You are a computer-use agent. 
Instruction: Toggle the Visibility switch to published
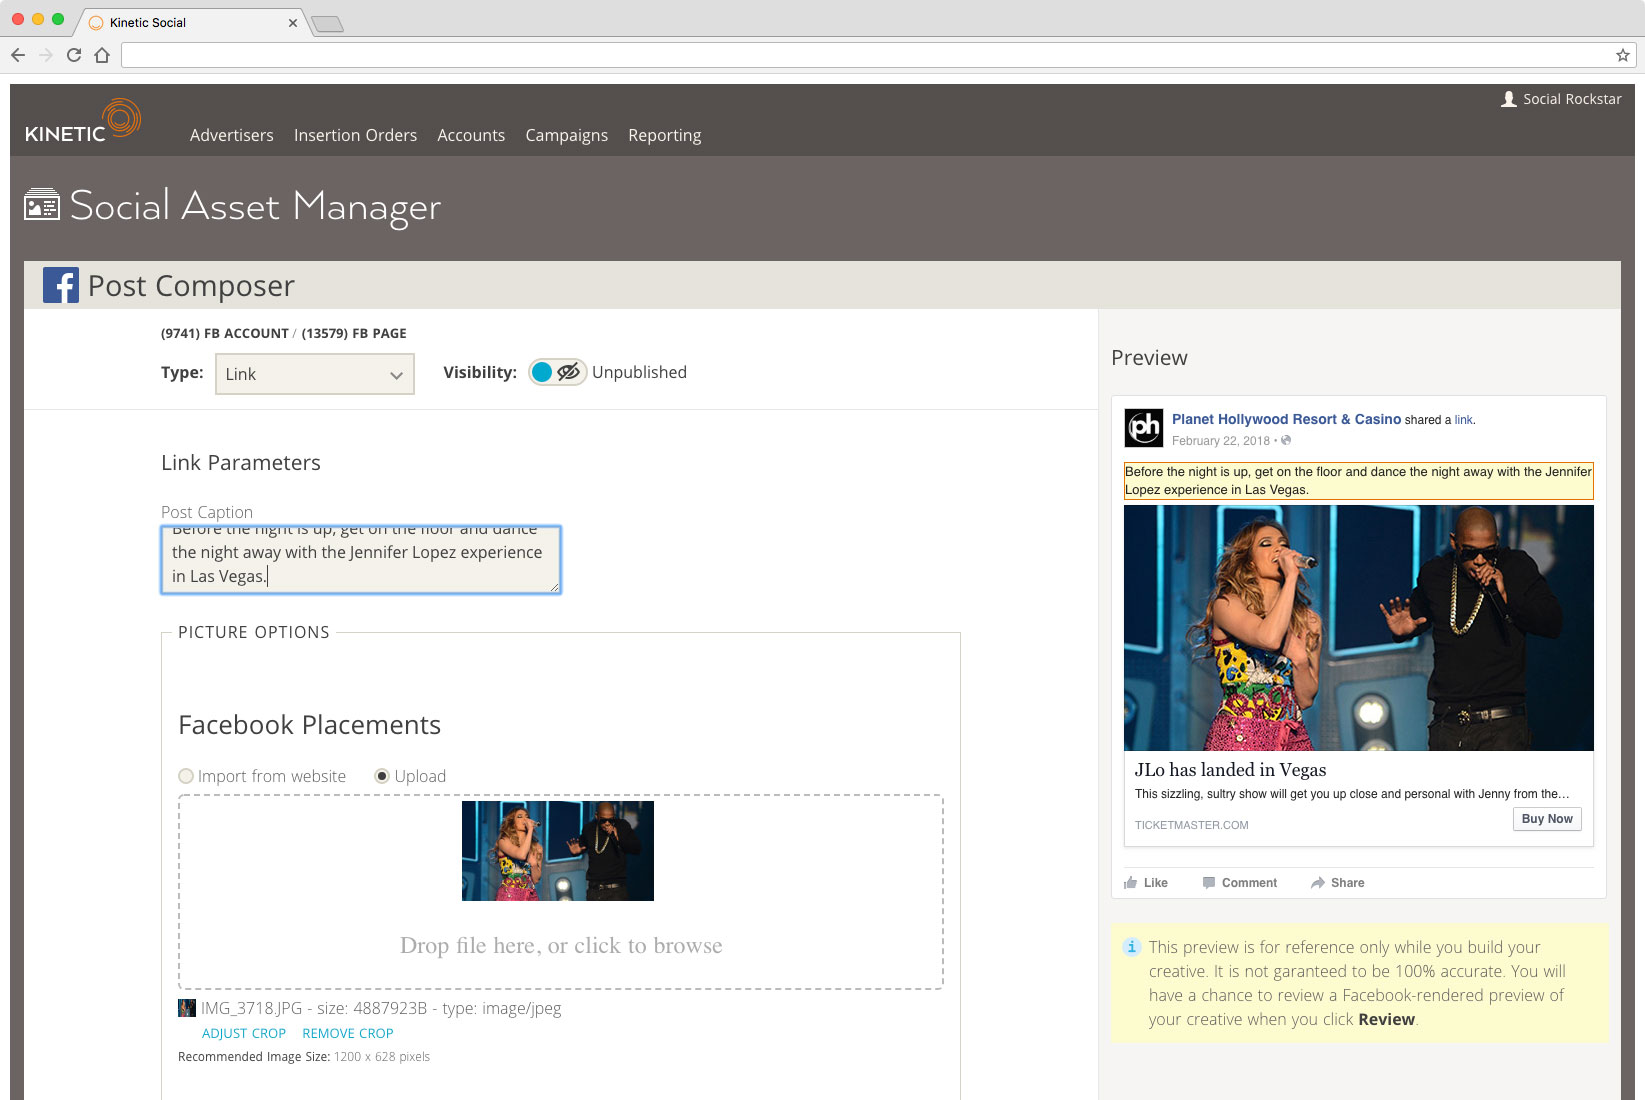click(x=557, y=372)
